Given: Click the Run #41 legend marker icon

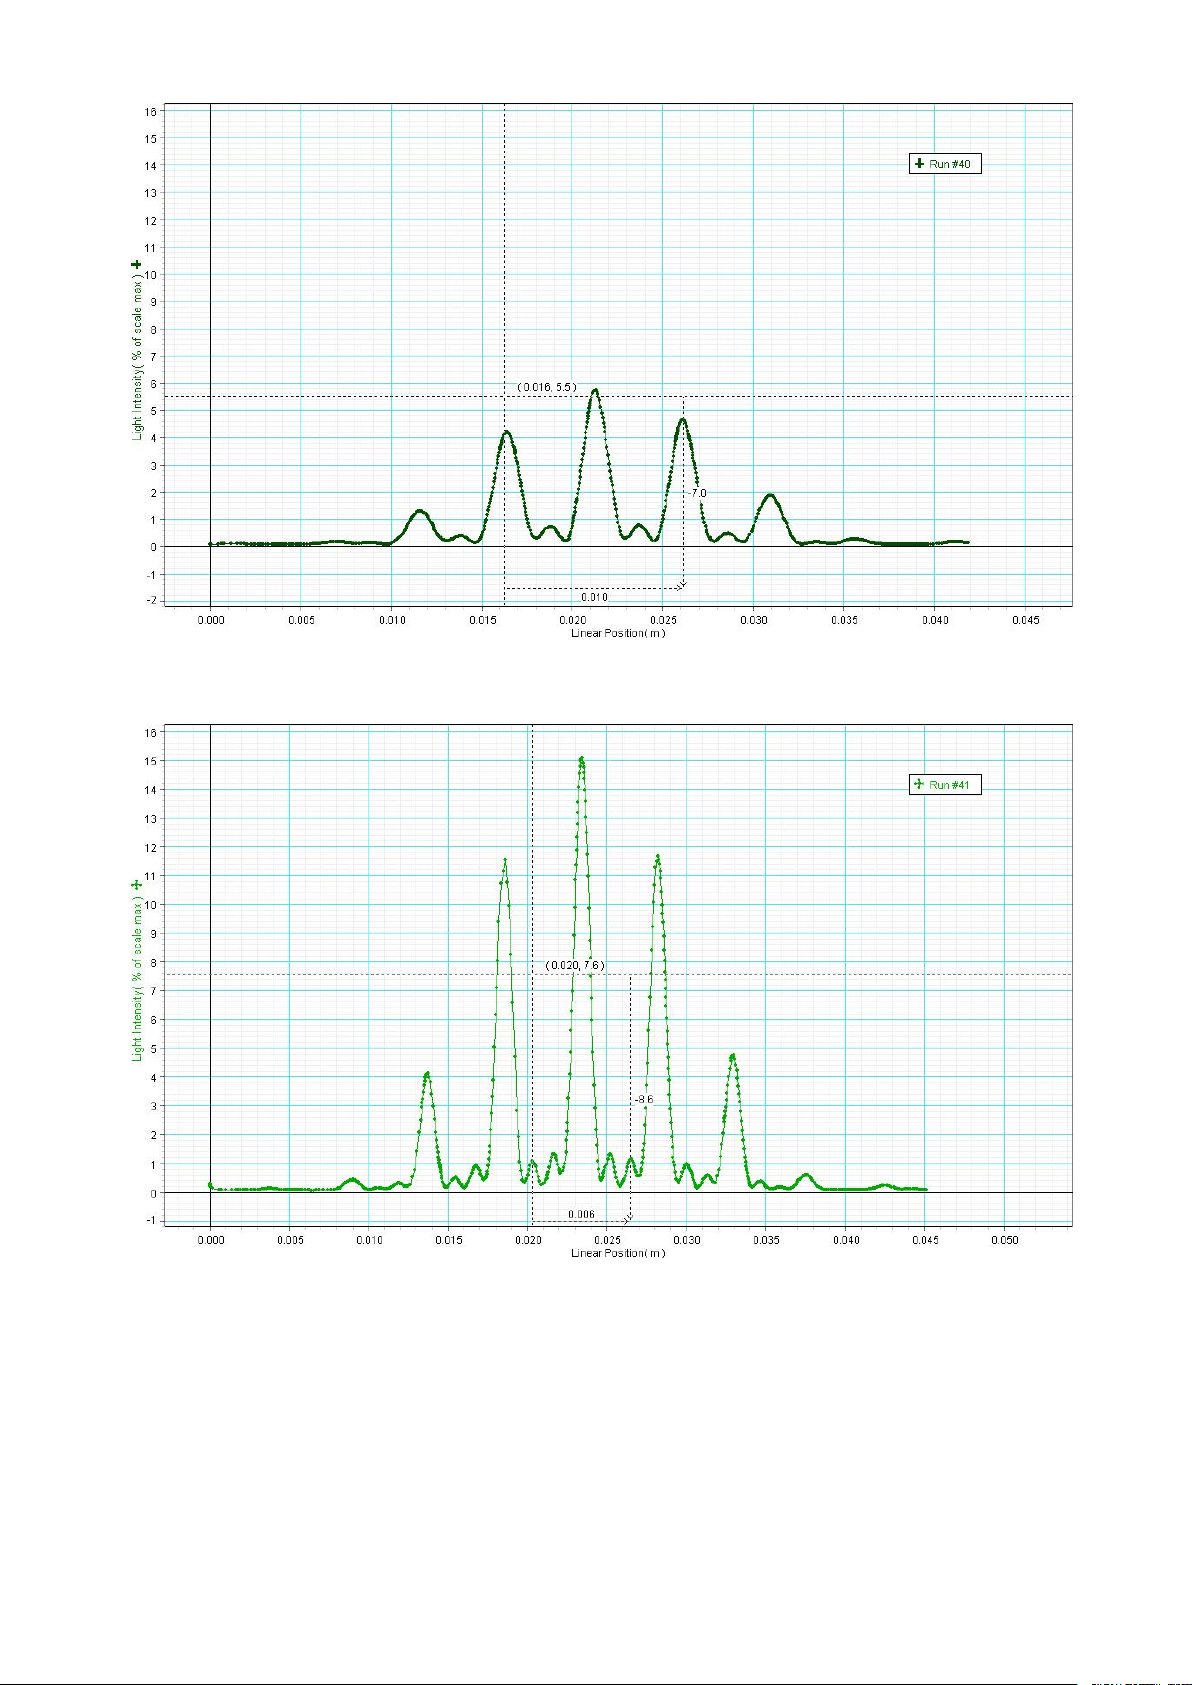Looking at the screenshot, I should tap(919, 785).
